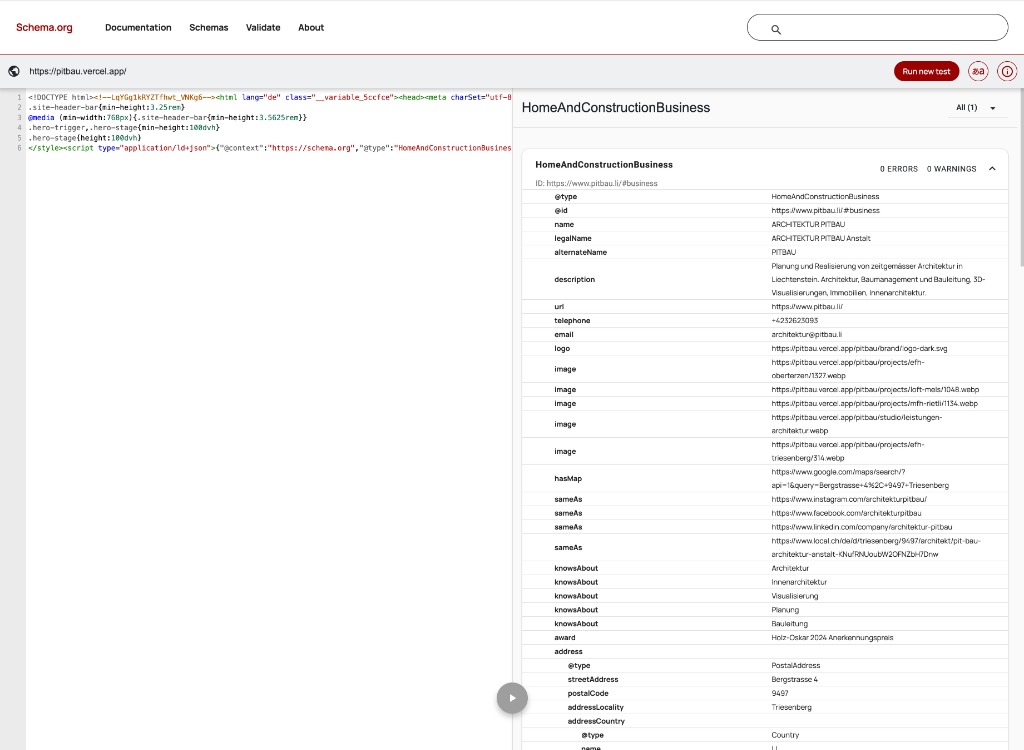1024x750 pixels.
Task: Click the gray play button
Action: [x=512, y=698]
